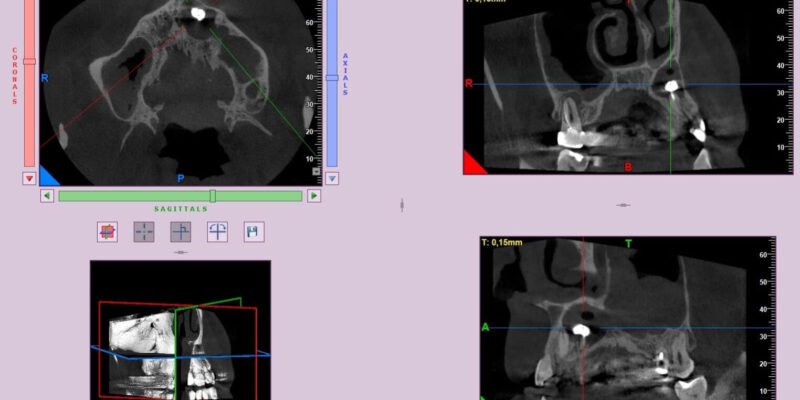
Task: Click the red B orientation marker in coronal view
Action: click(x=629, y=167)
